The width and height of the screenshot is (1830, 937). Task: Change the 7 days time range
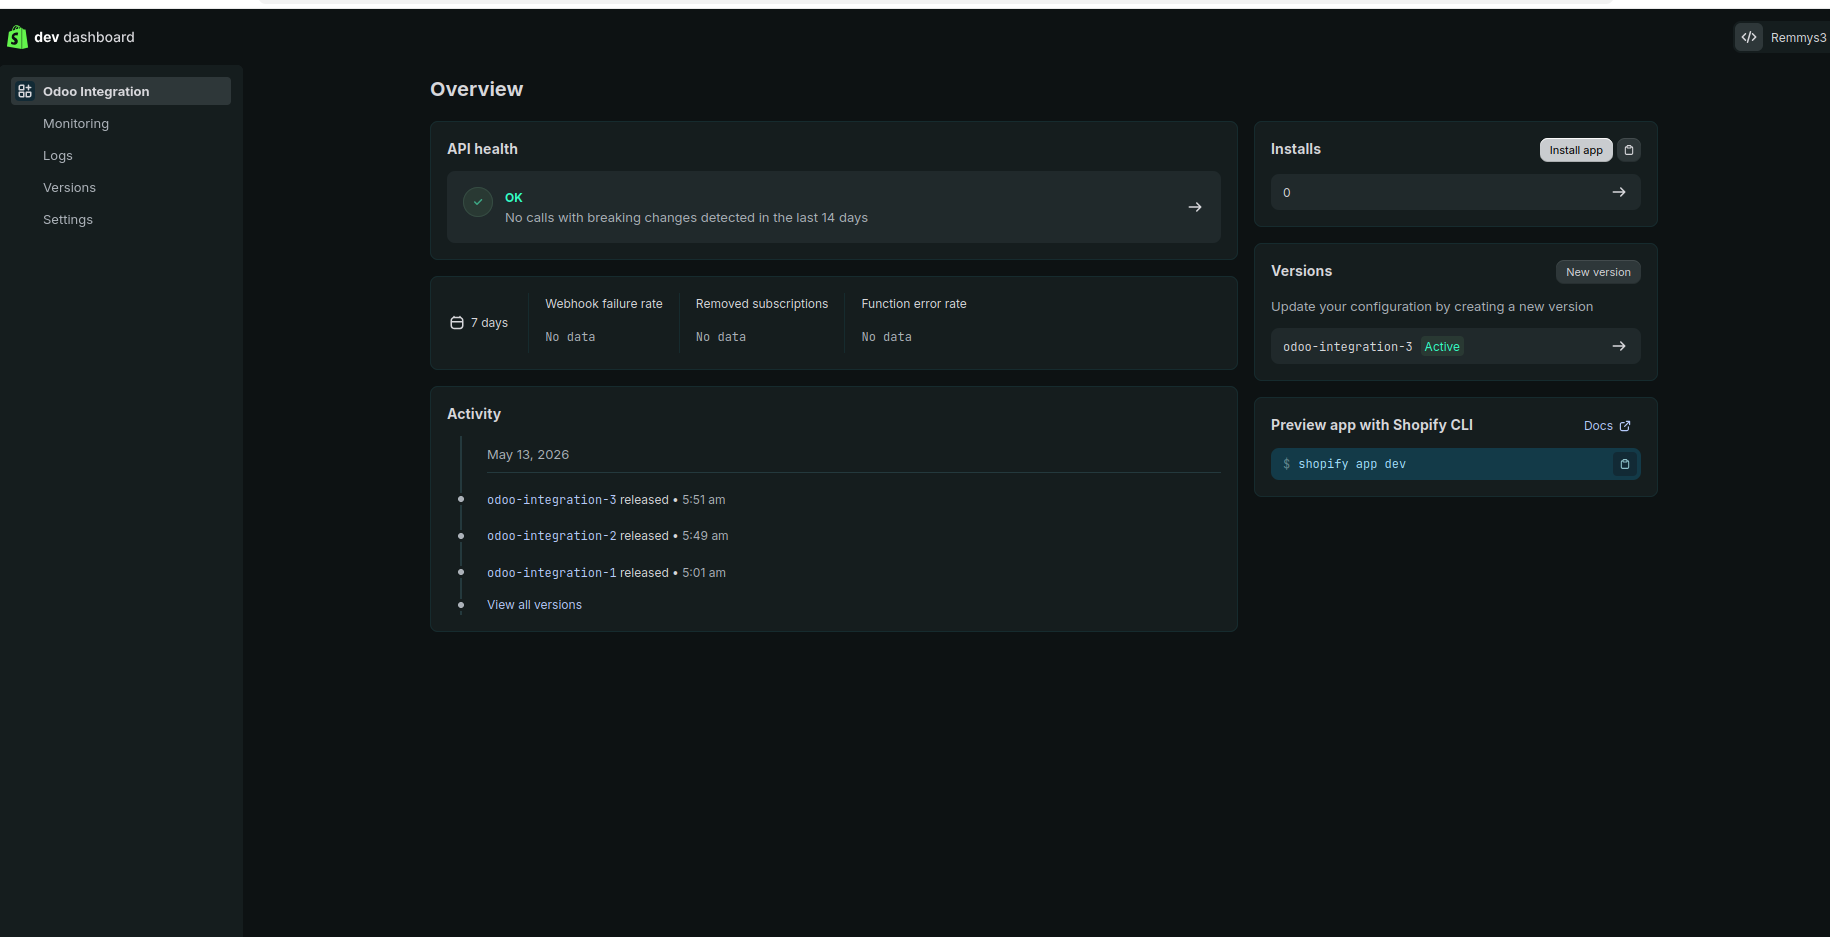[x=480, y=323]
